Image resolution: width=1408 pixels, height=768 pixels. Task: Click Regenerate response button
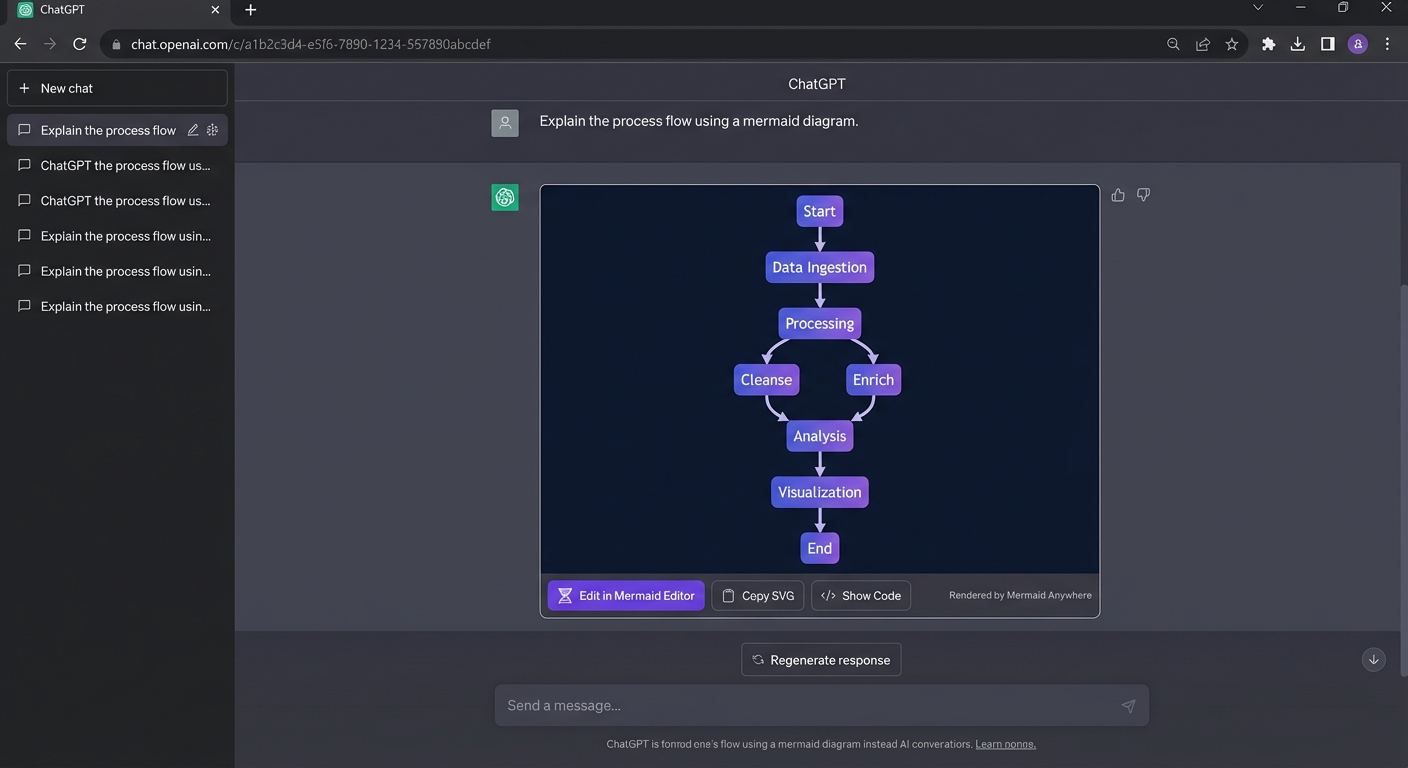[x=821, y=660]
